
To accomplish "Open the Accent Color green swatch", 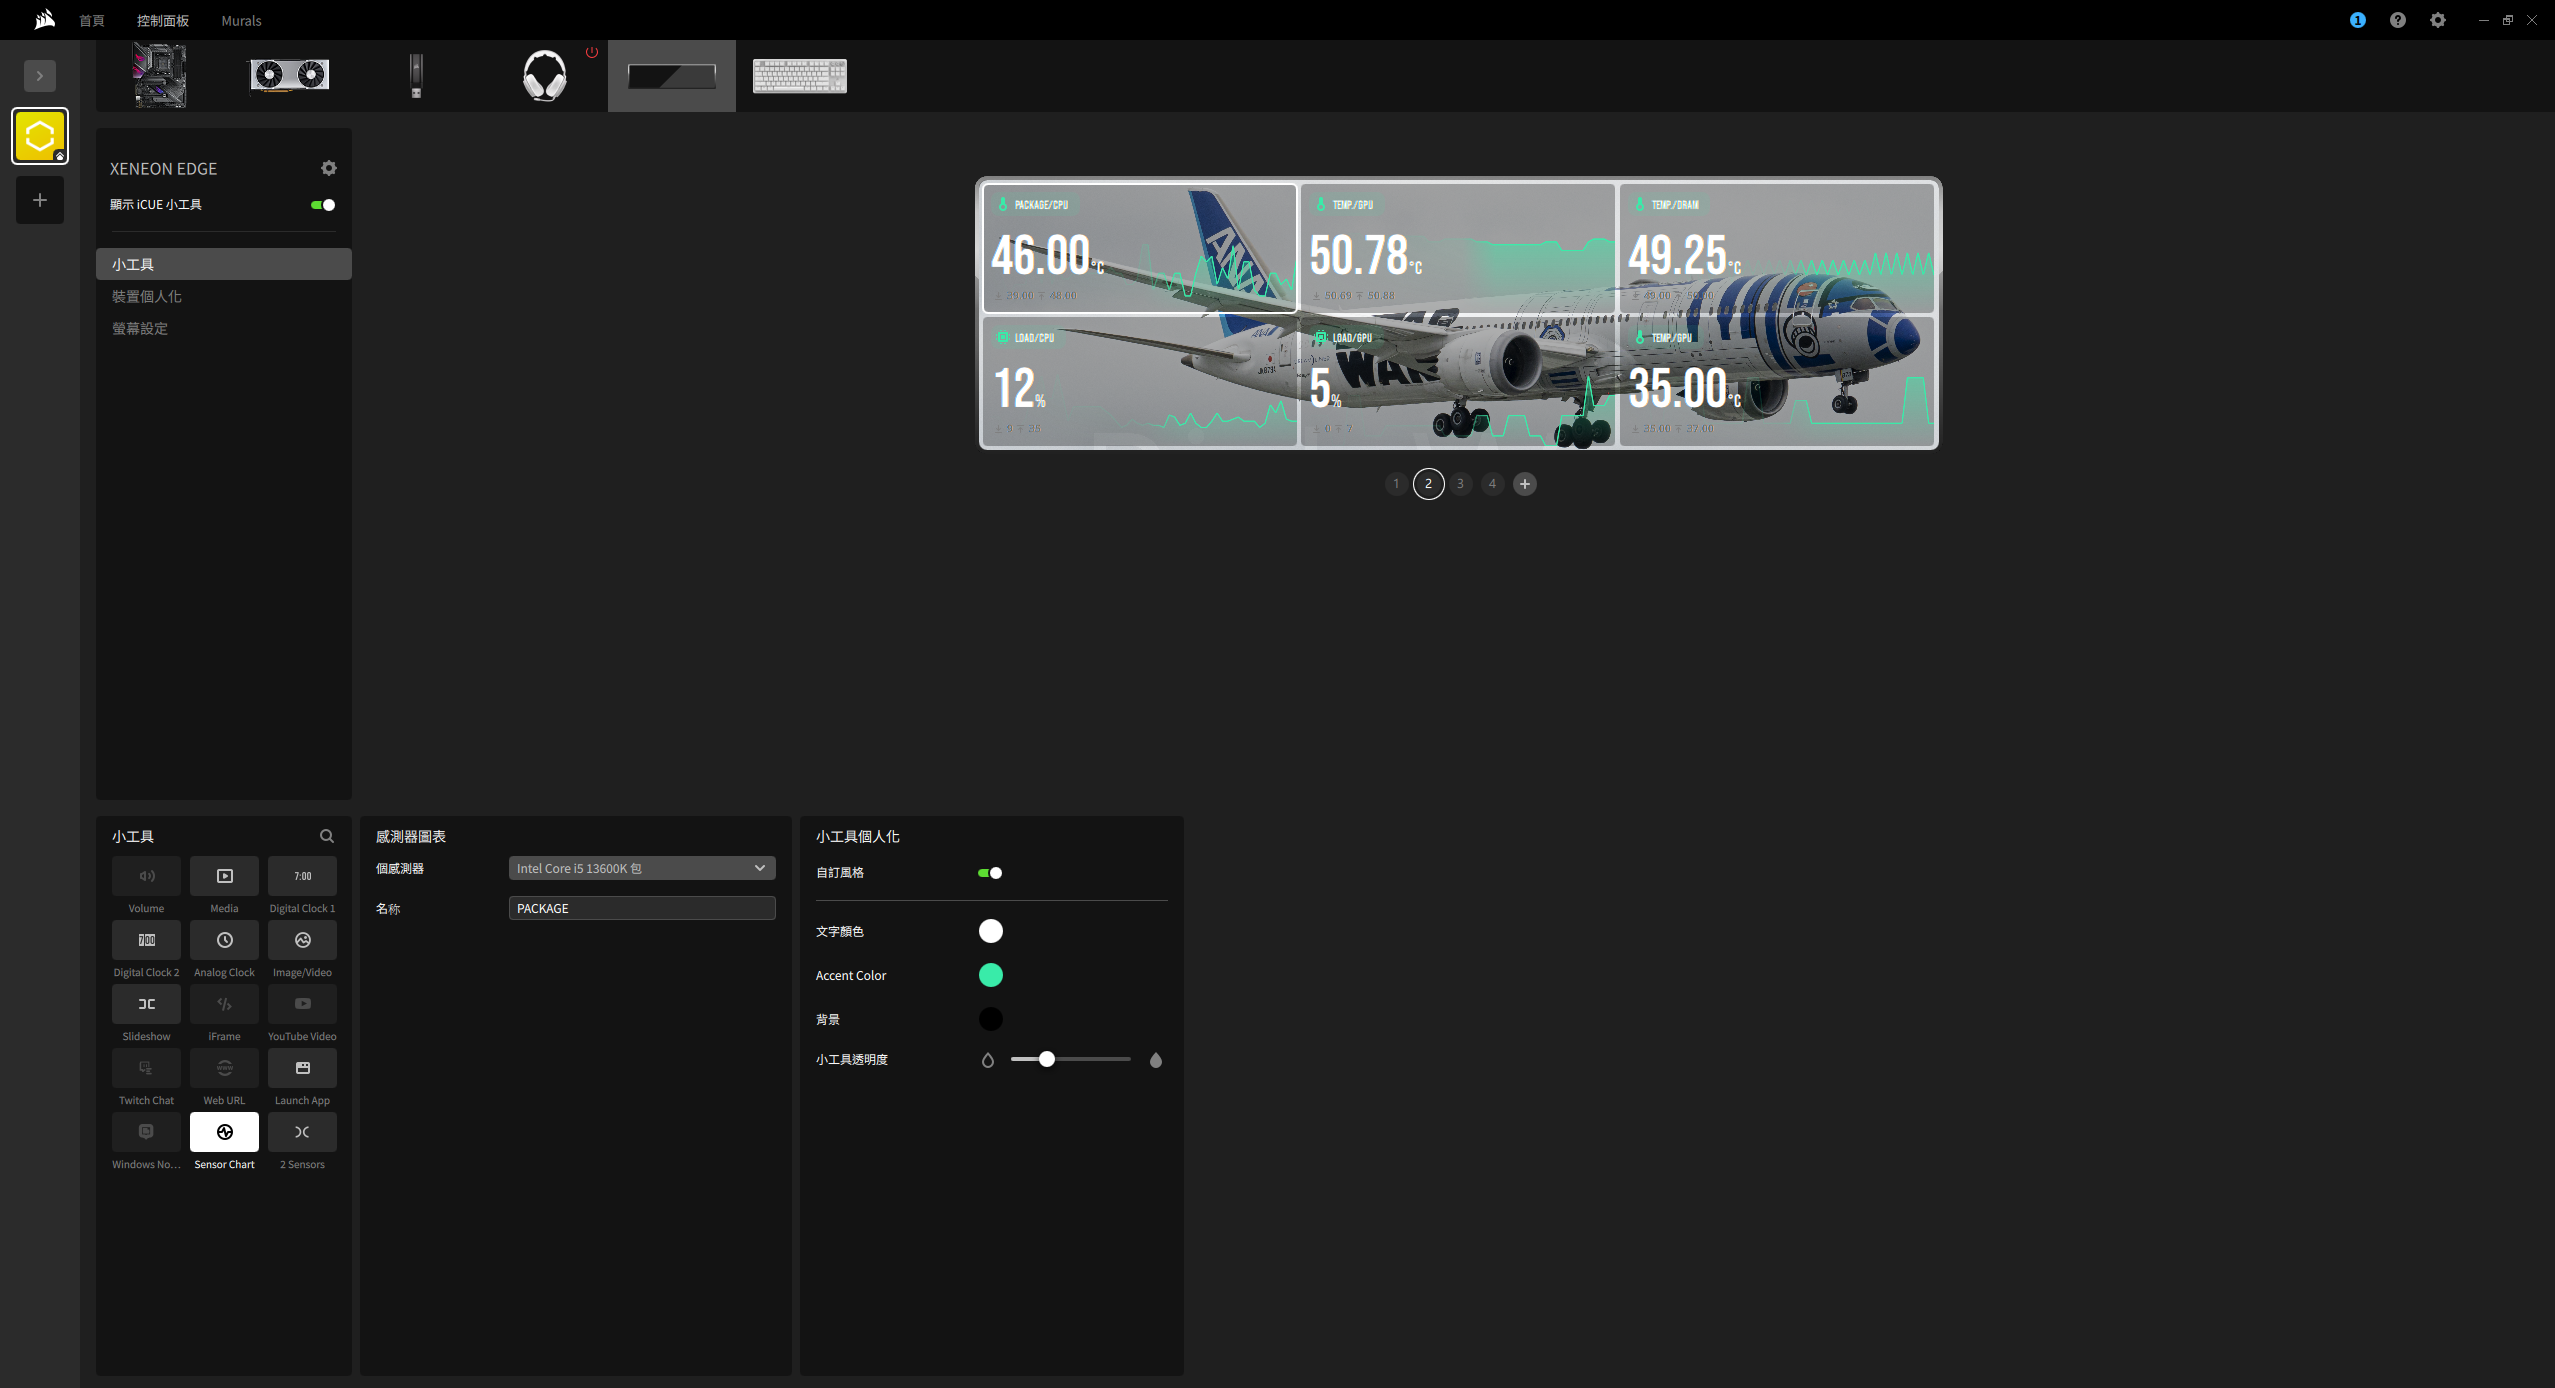I will click(x=990, y=975).
